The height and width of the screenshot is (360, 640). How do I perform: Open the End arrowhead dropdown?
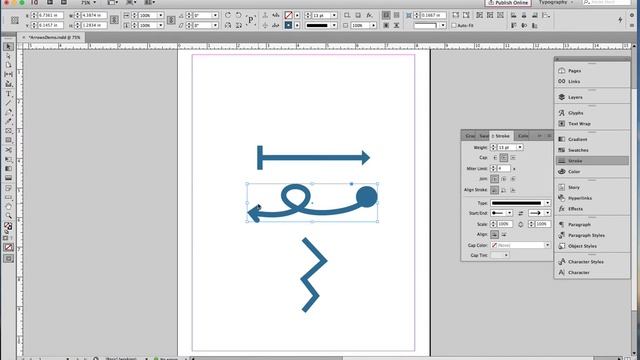coord(547,213)
